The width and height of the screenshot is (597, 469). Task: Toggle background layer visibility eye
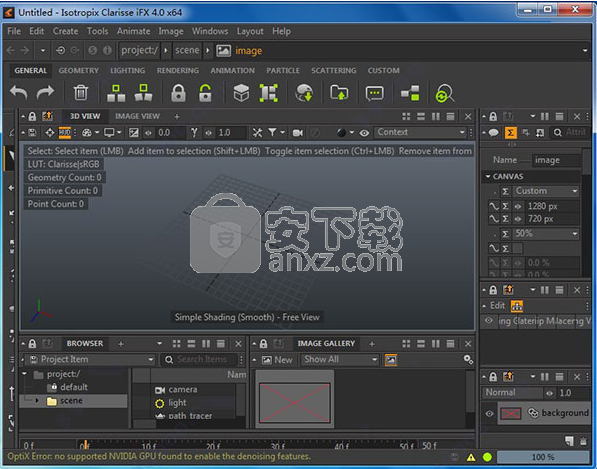click(x=489, y=413)
